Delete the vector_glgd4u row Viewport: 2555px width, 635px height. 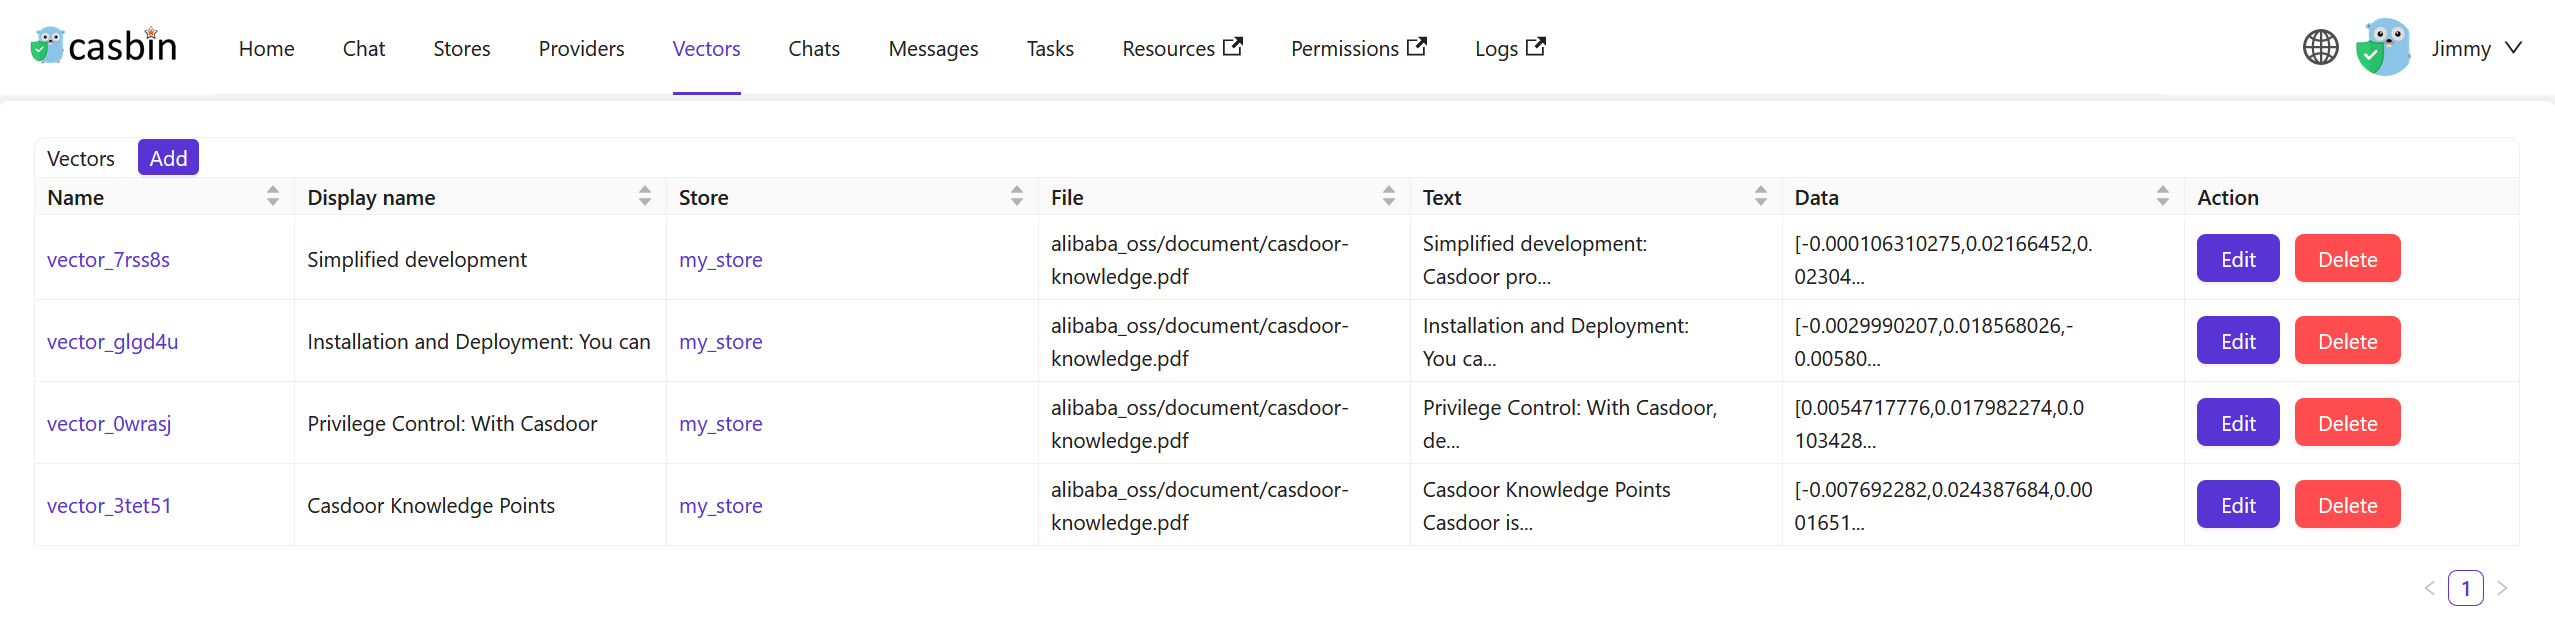pyautogui.click(x=2347, y=341)
